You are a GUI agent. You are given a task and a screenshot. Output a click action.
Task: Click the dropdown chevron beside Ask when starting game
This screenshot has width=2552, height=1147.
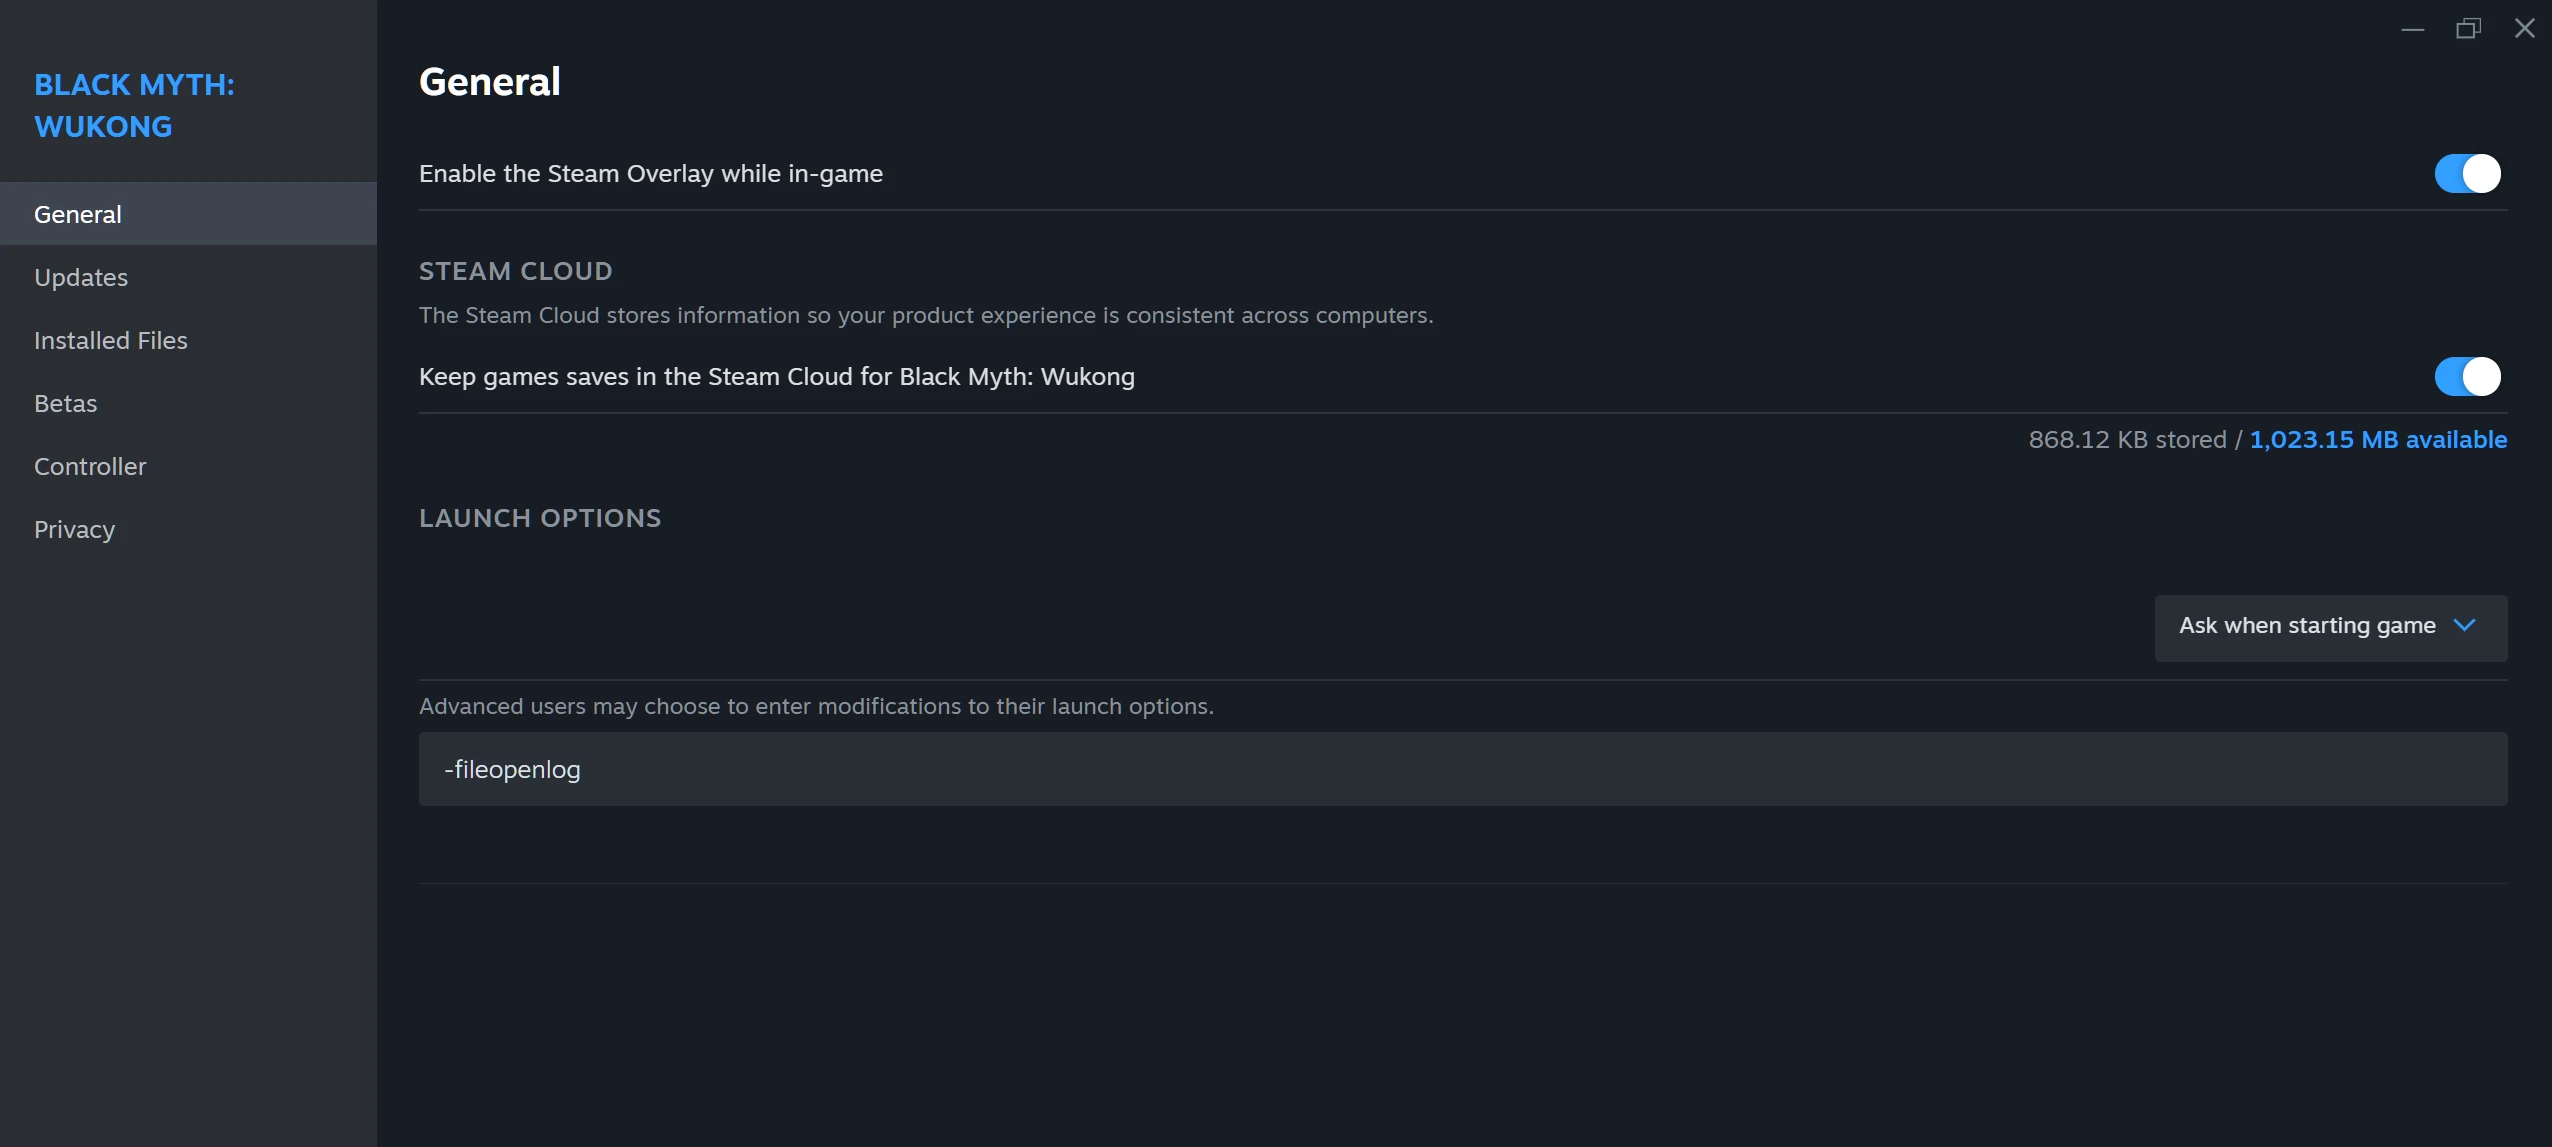pos(2465,626)
